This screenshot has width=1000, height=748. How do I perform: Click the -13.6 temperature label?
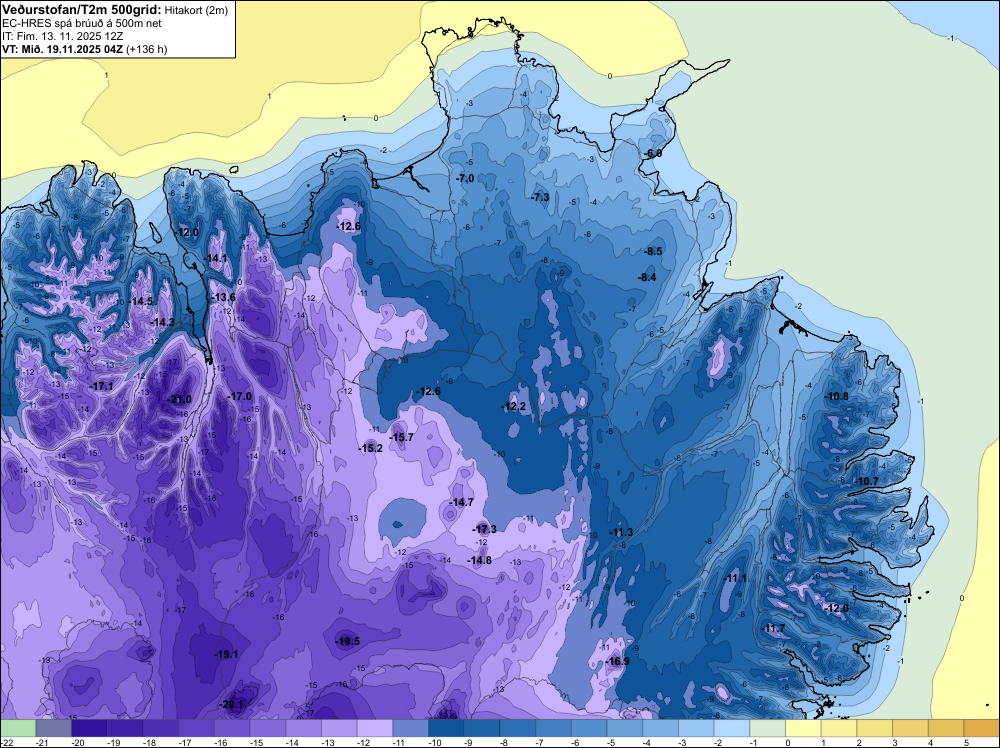(224, 298)
